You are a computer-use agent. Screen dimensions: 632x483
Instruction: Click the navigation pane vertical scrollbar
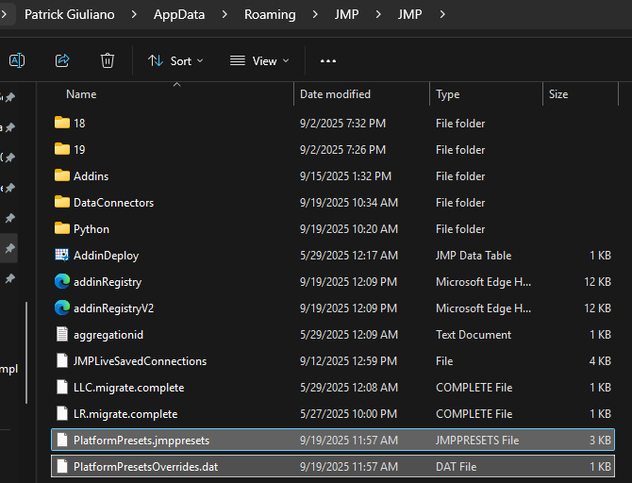[x=27, y=353]
